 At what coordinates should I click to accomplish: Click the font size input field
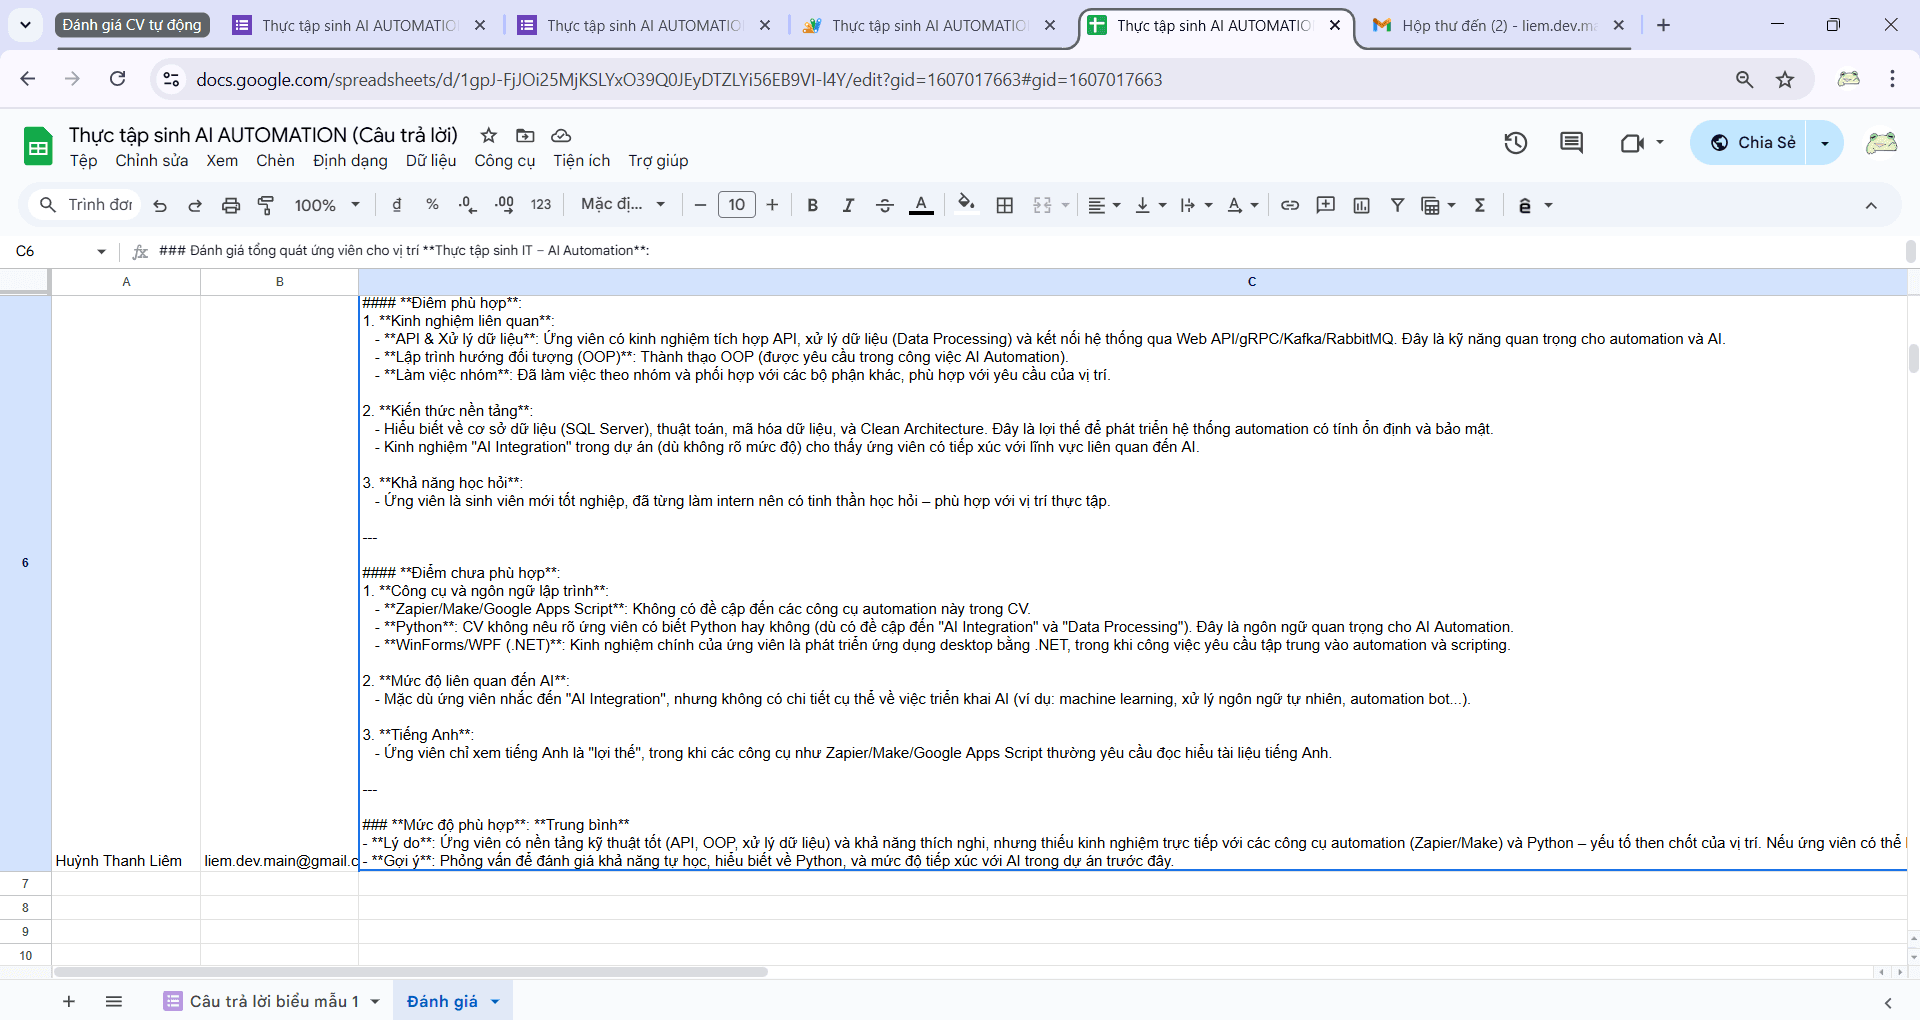(x=736, y=205)
